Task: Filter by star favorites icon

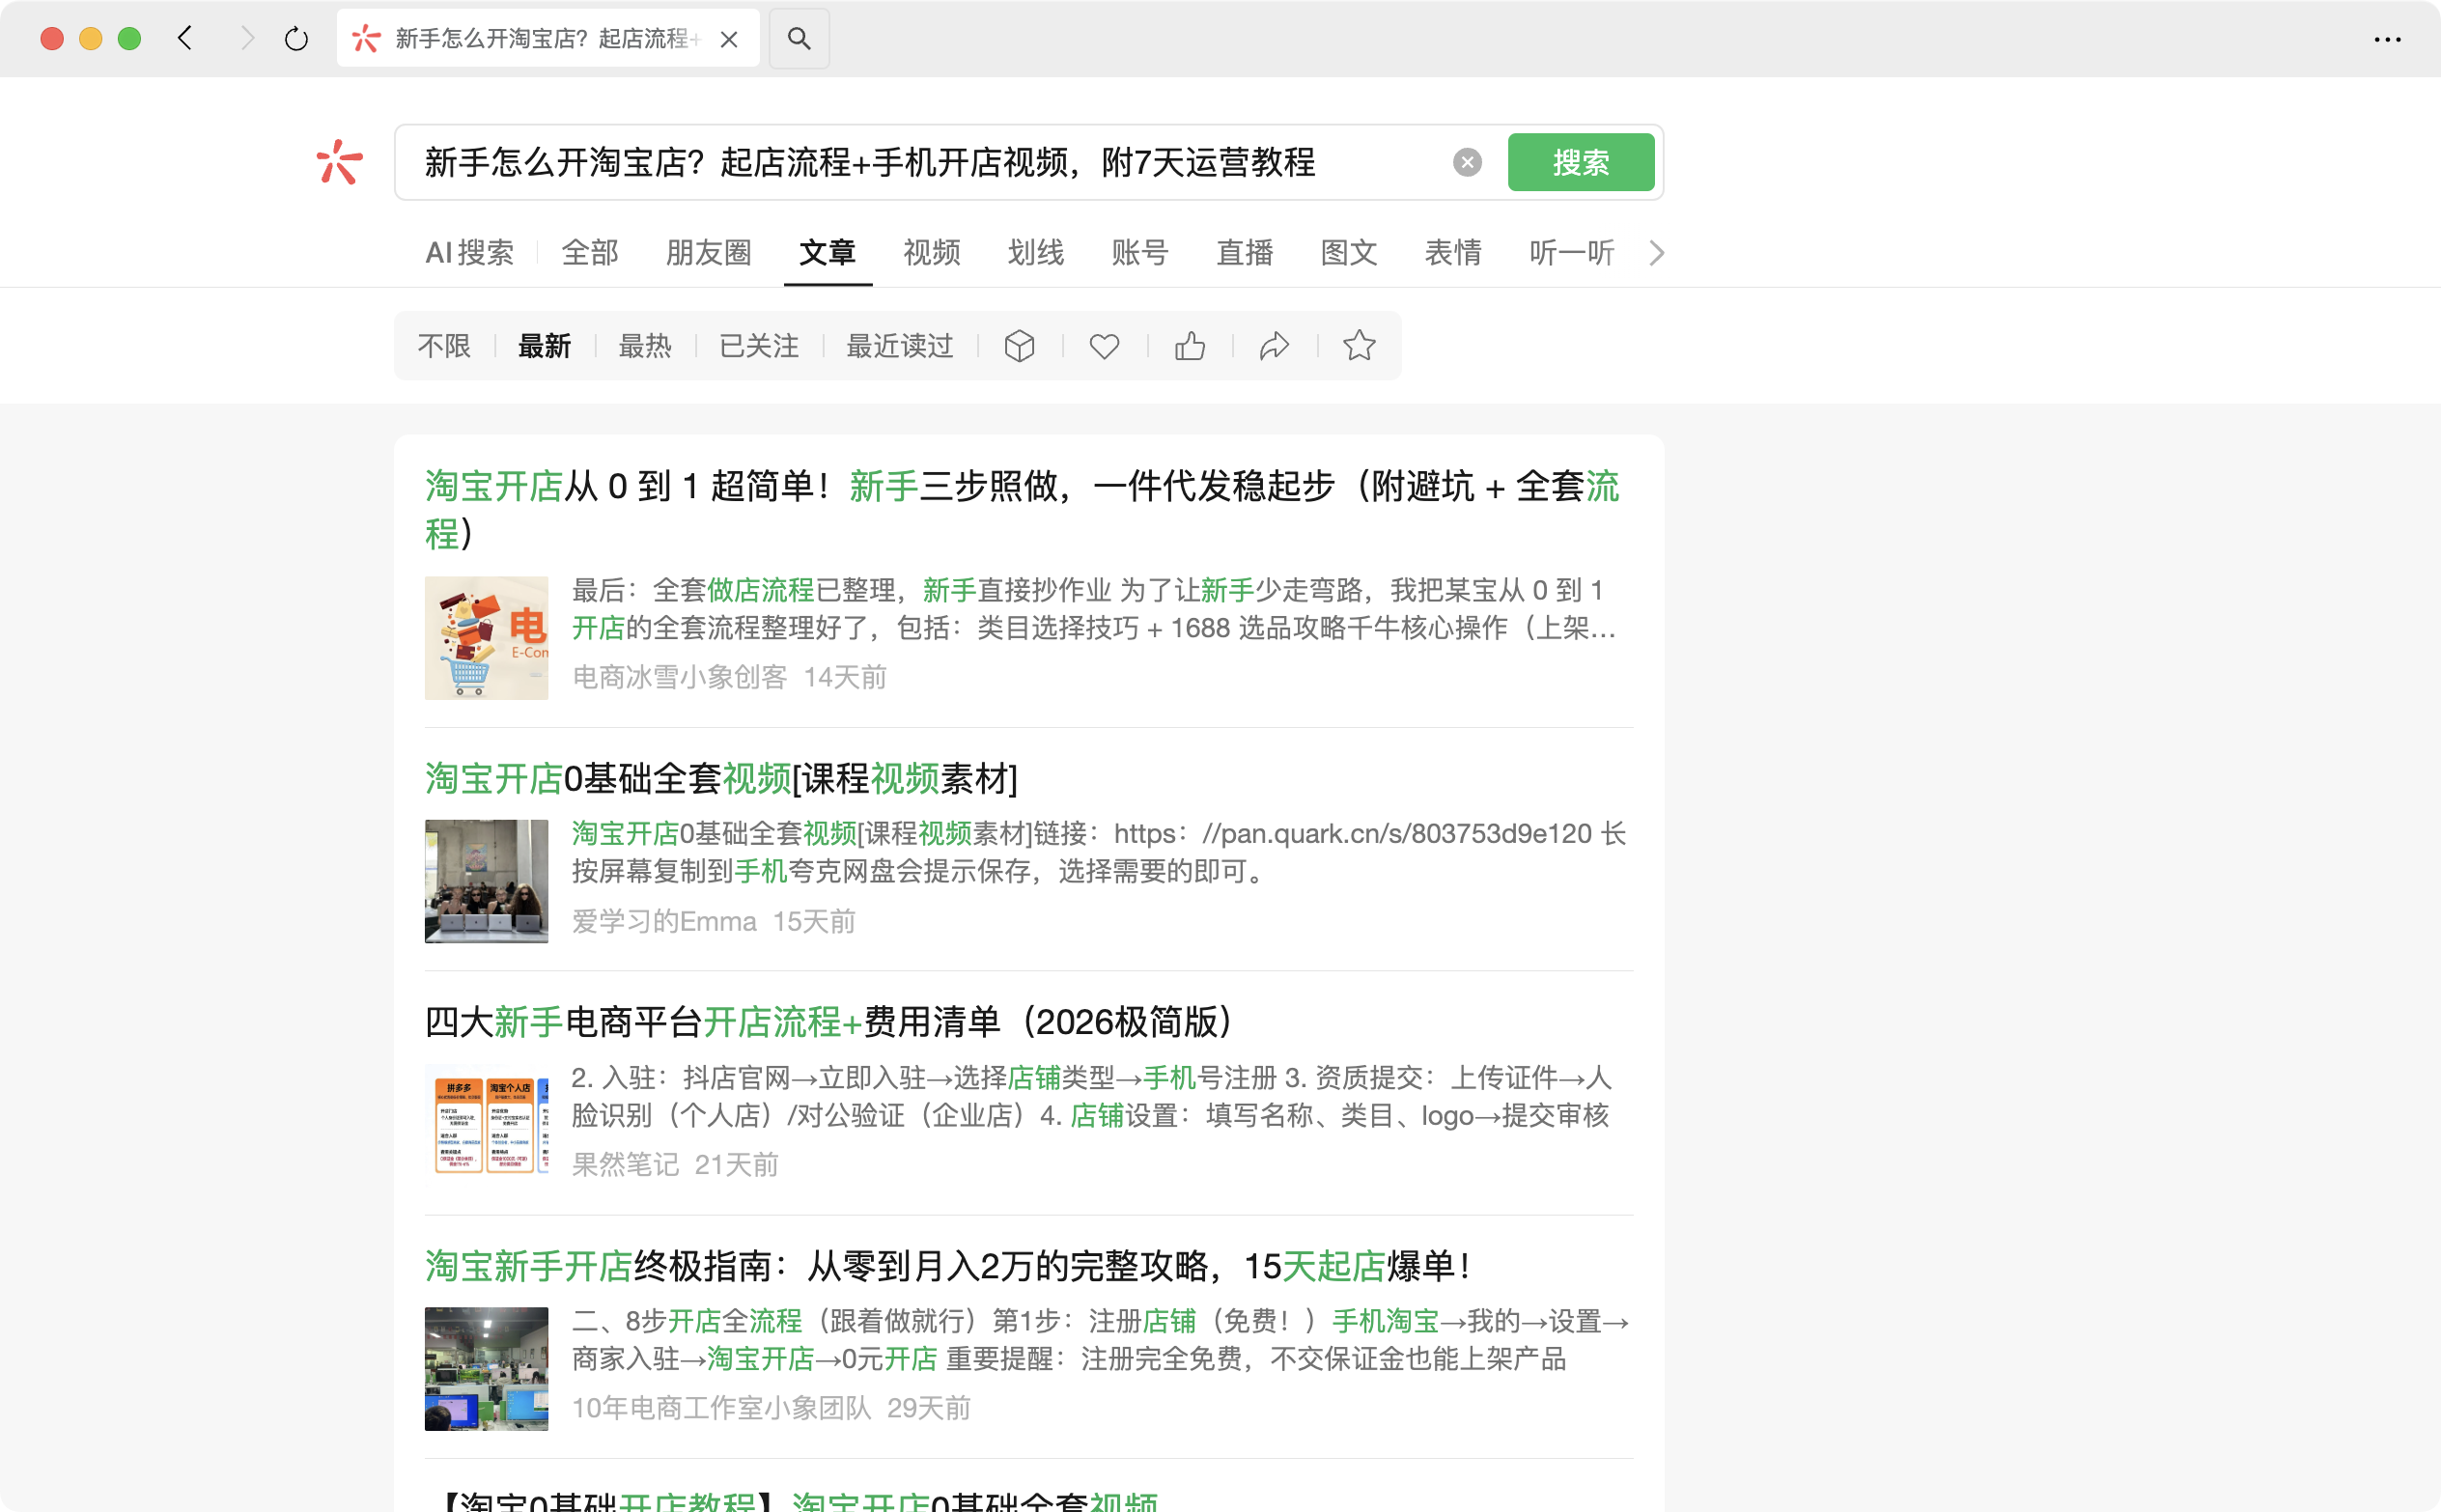Action: pyautogui.click(x=1359, y=346)
